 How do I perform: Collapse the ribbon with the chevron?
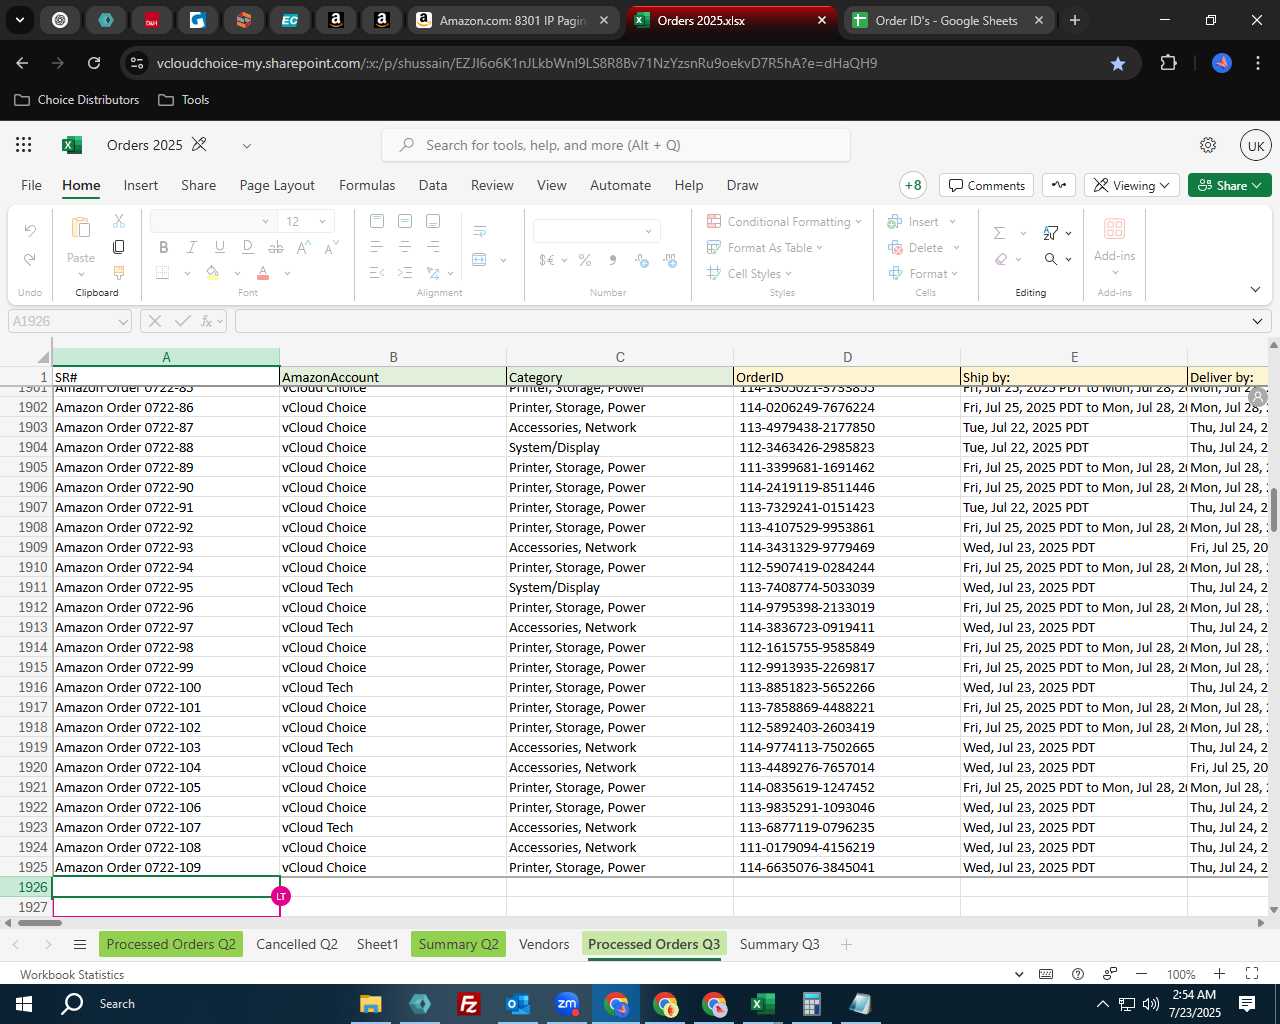pyautogui.click(x=1255, y=289)
